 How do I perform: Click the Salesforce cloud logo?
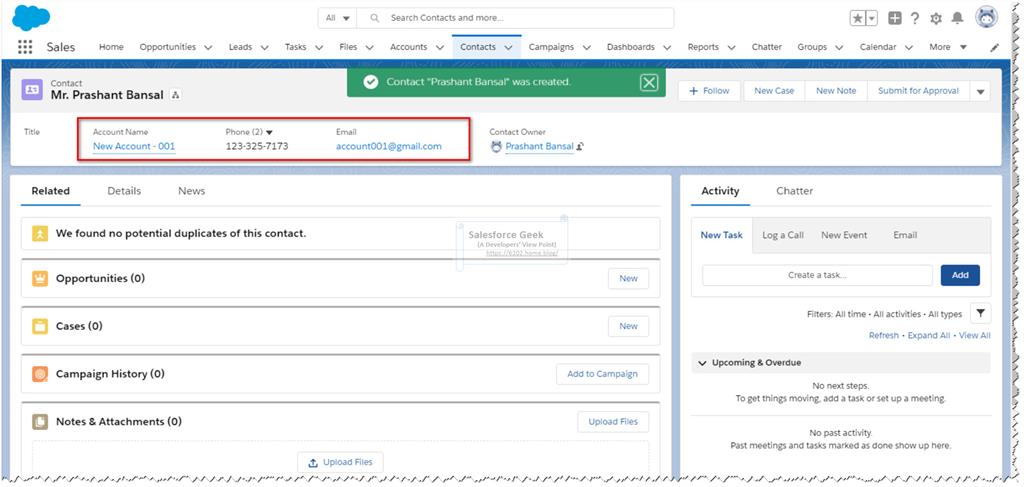[31, 17]
